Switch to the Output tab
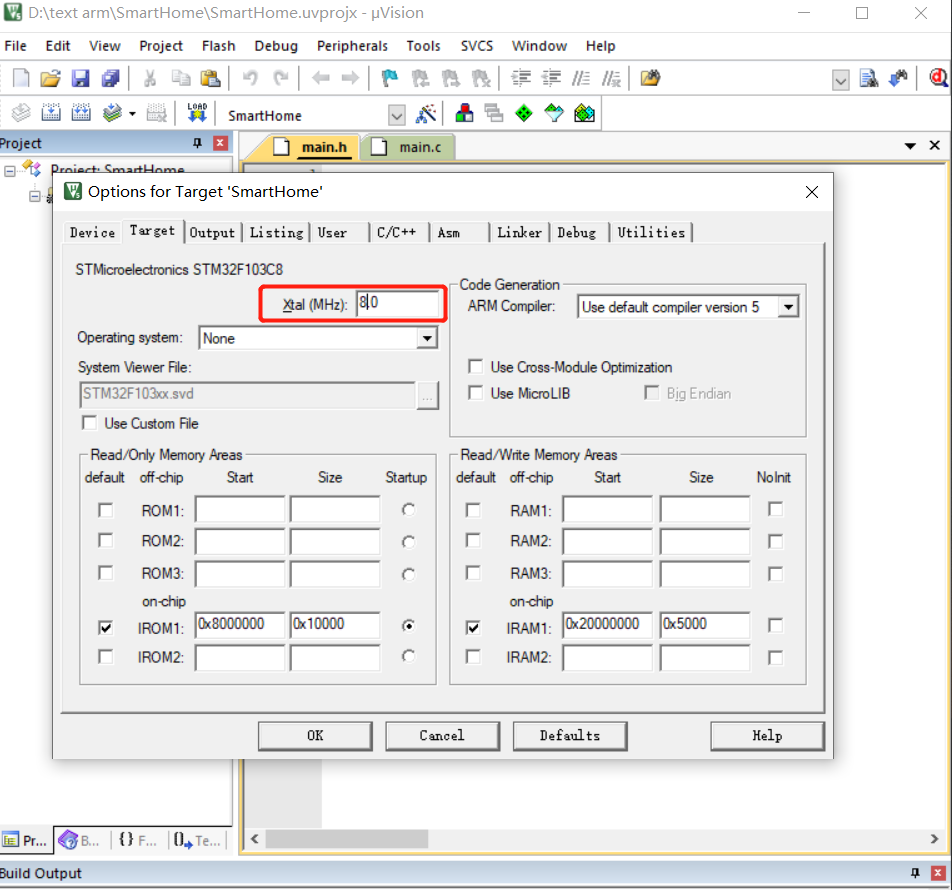 coord(212,233)
